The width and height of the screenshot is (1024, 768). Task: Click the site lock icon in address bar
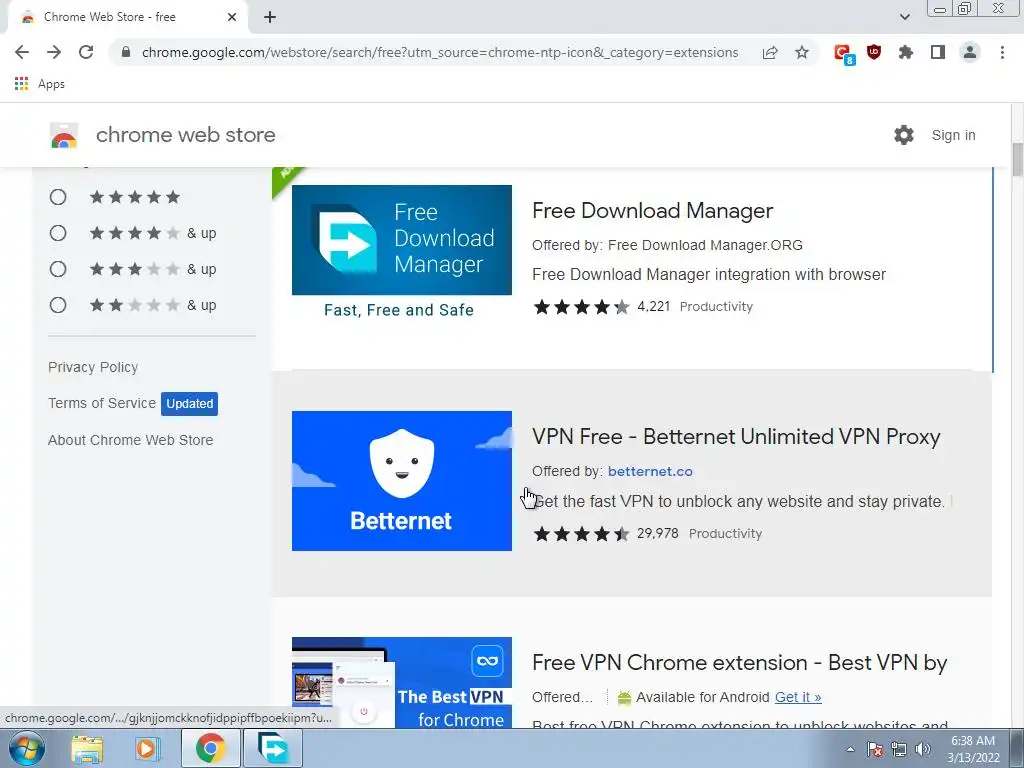[x=126, y=52]
